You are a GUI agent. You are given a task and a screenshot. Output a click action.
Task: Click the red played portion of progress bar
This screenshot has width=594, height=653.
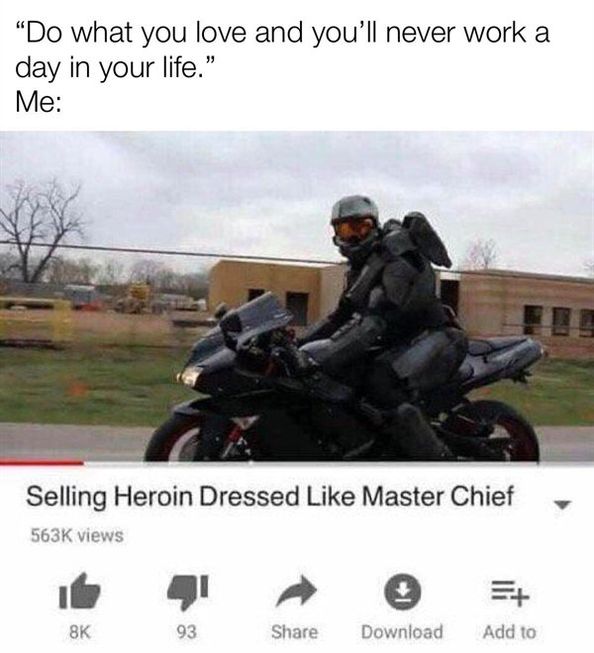(42, 463)
